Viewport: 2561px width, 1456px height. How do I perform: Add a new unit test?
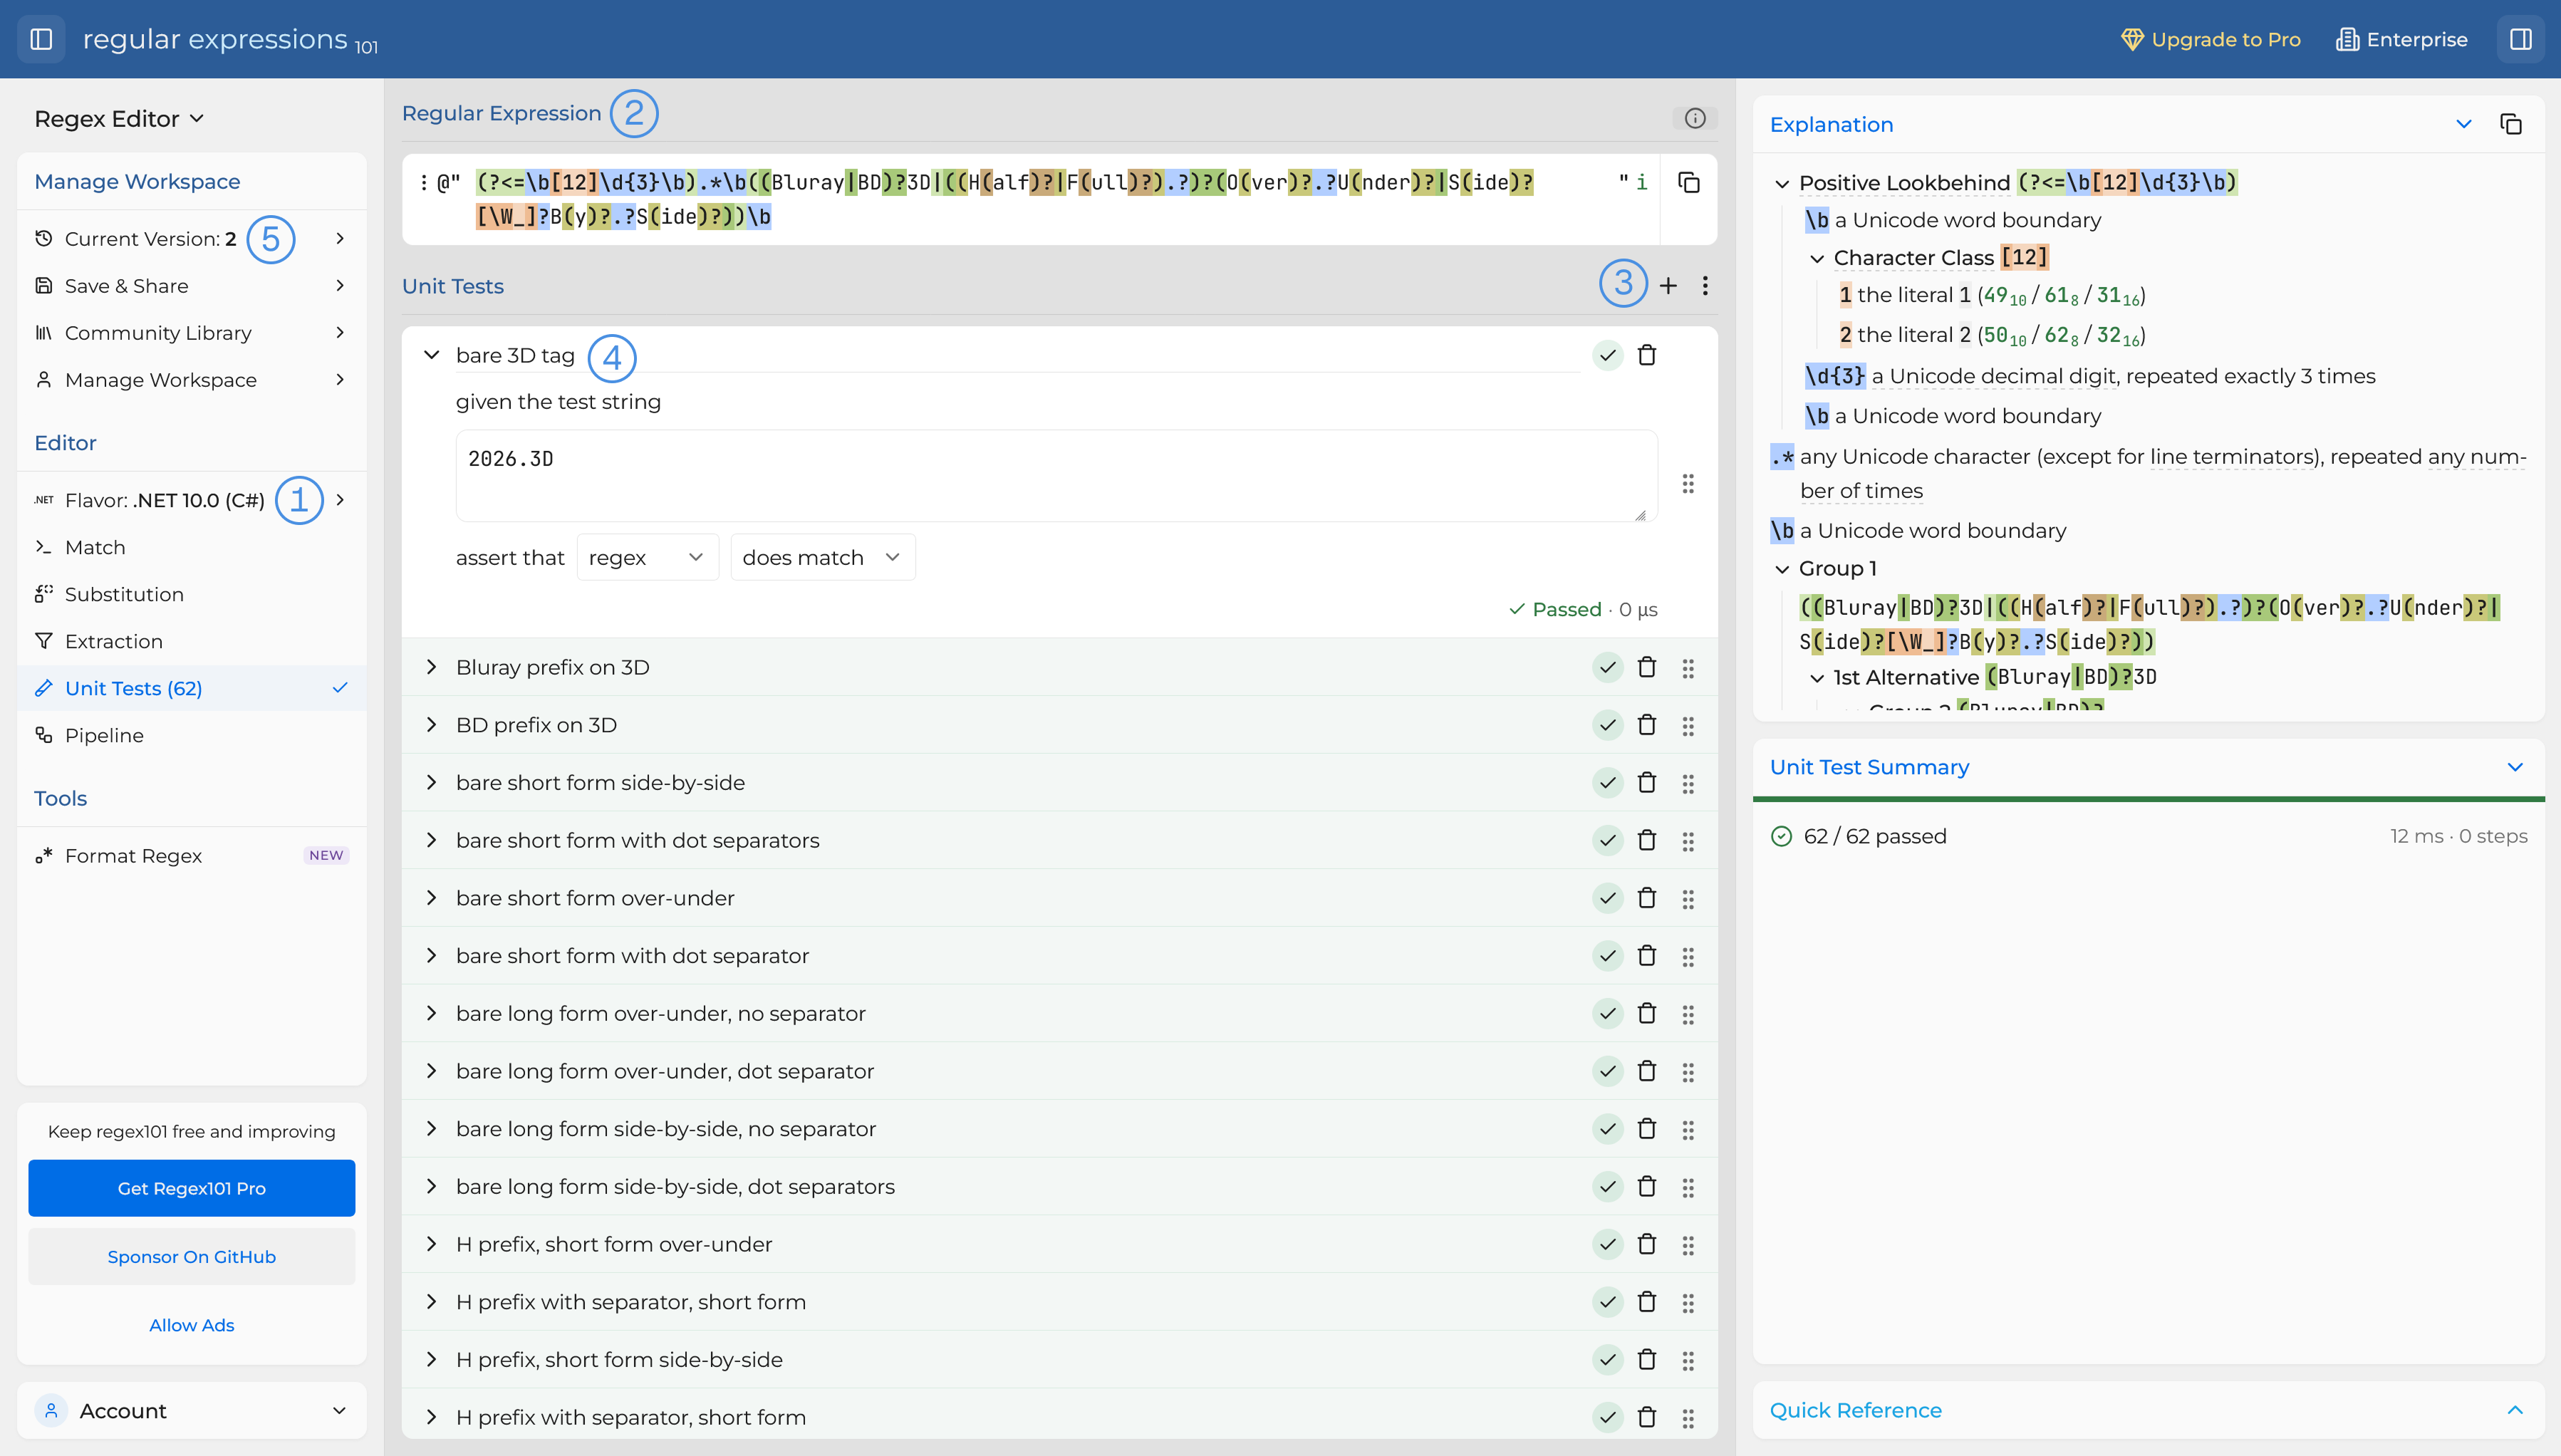[x=1668, y=286]
